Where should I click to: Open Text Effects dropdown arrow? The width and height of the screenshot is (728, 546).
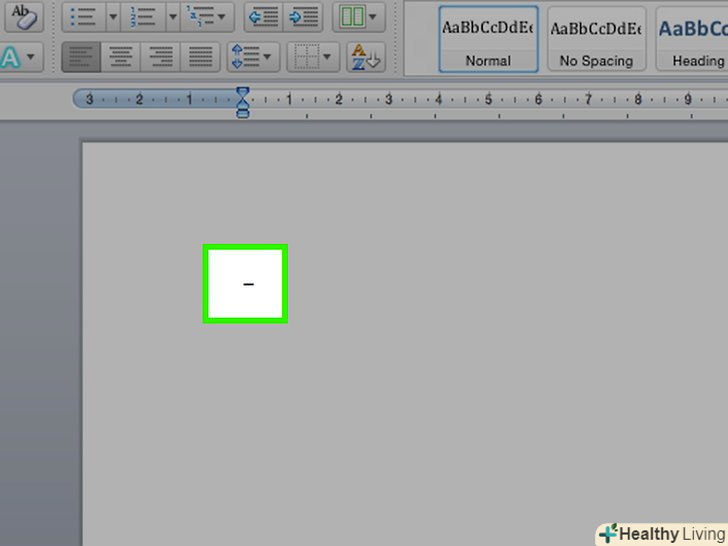coord(32,57)
